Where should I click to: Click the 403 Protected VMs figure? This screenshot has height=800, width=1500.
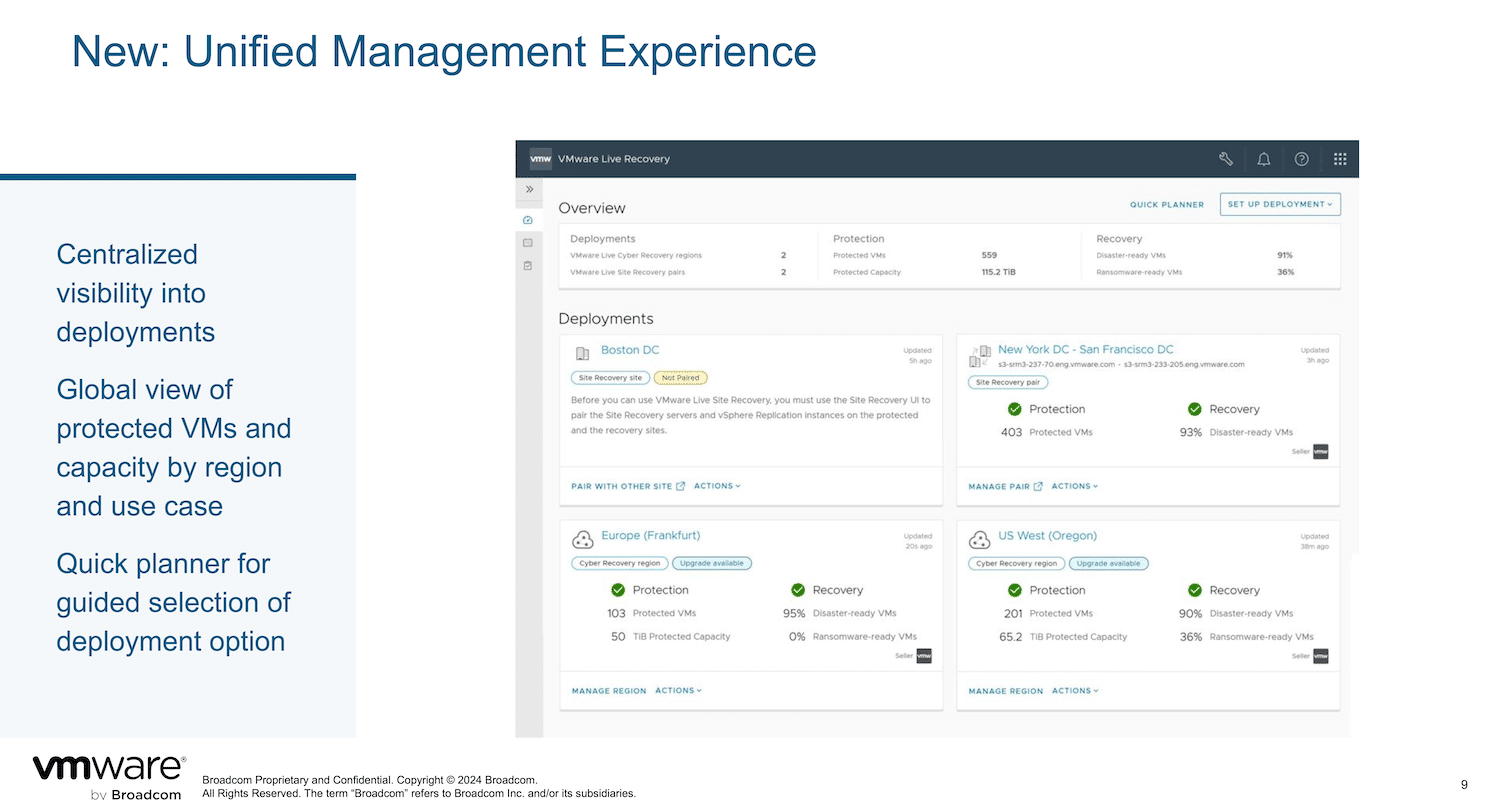1011,432
